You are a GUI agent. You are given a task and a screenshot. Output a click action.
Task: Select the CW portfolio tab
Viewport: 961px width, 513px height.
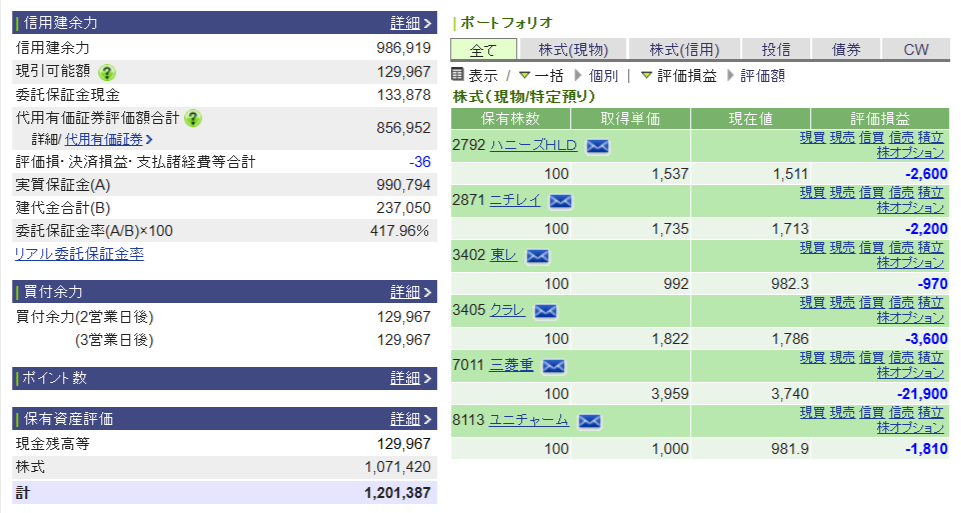[916, 50]
